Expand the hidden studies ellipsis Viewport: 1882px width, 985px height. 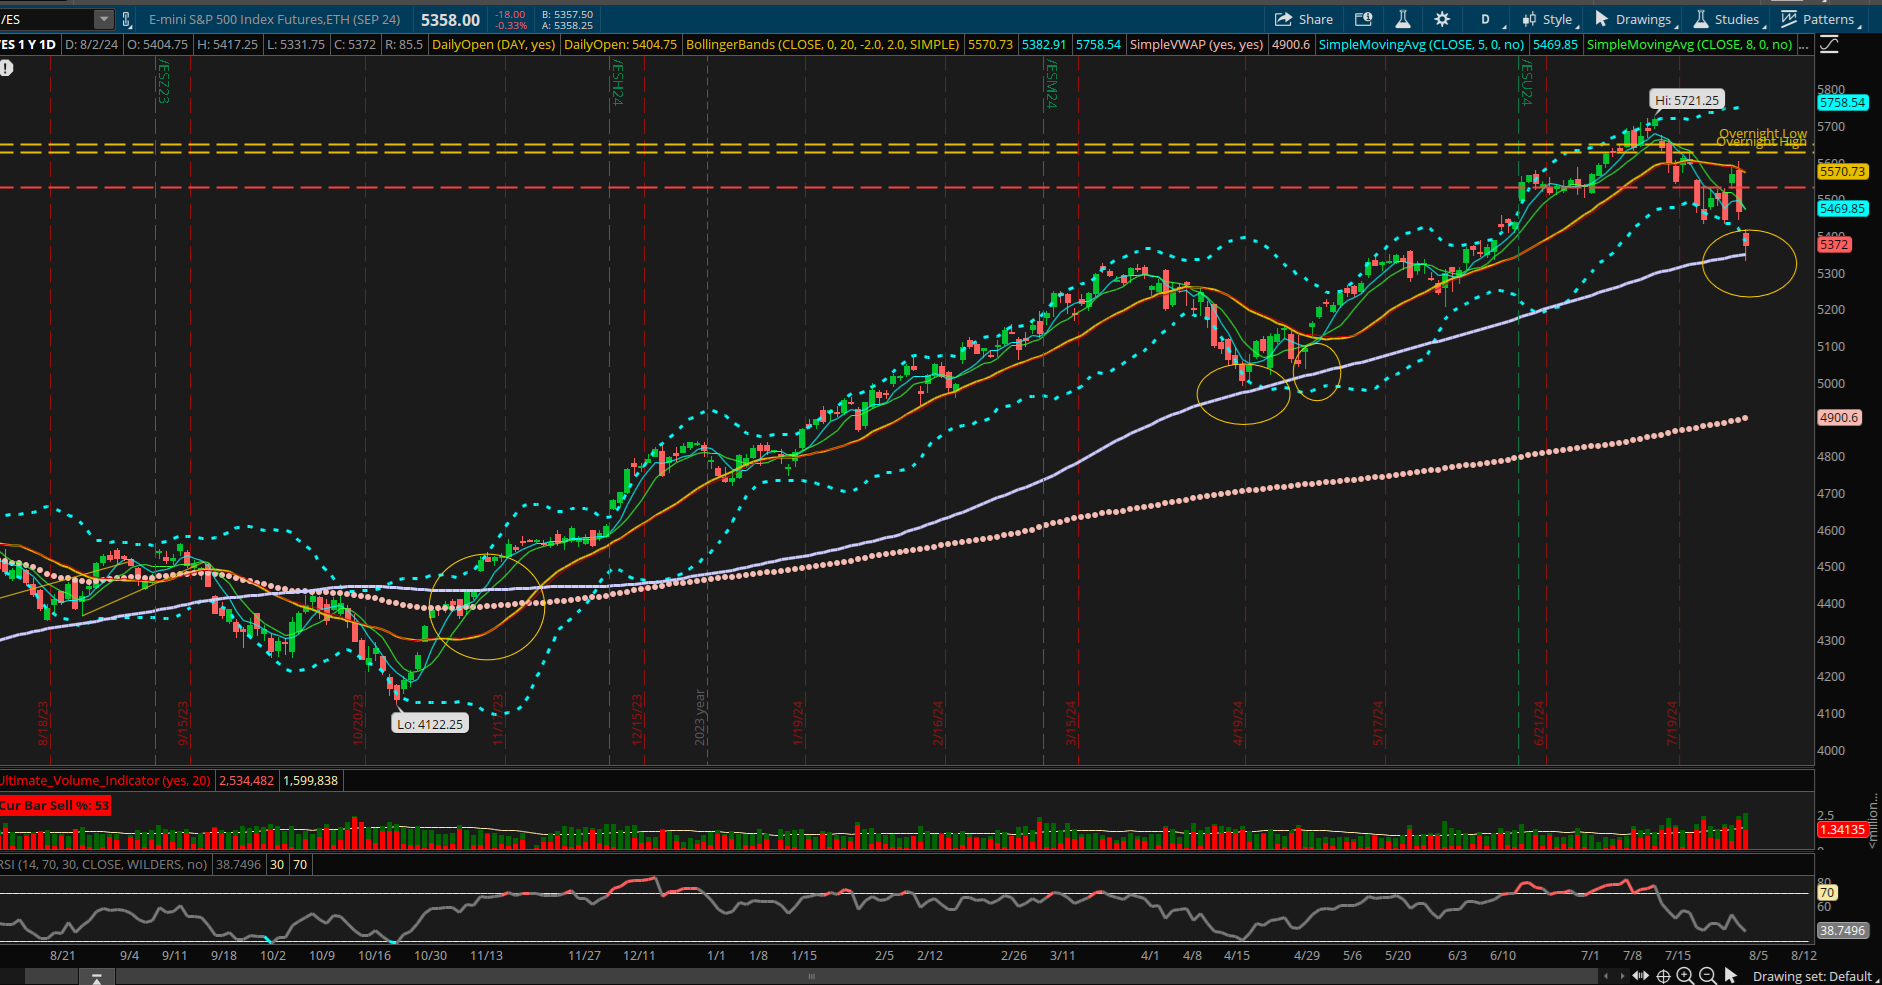[1803, 44]
